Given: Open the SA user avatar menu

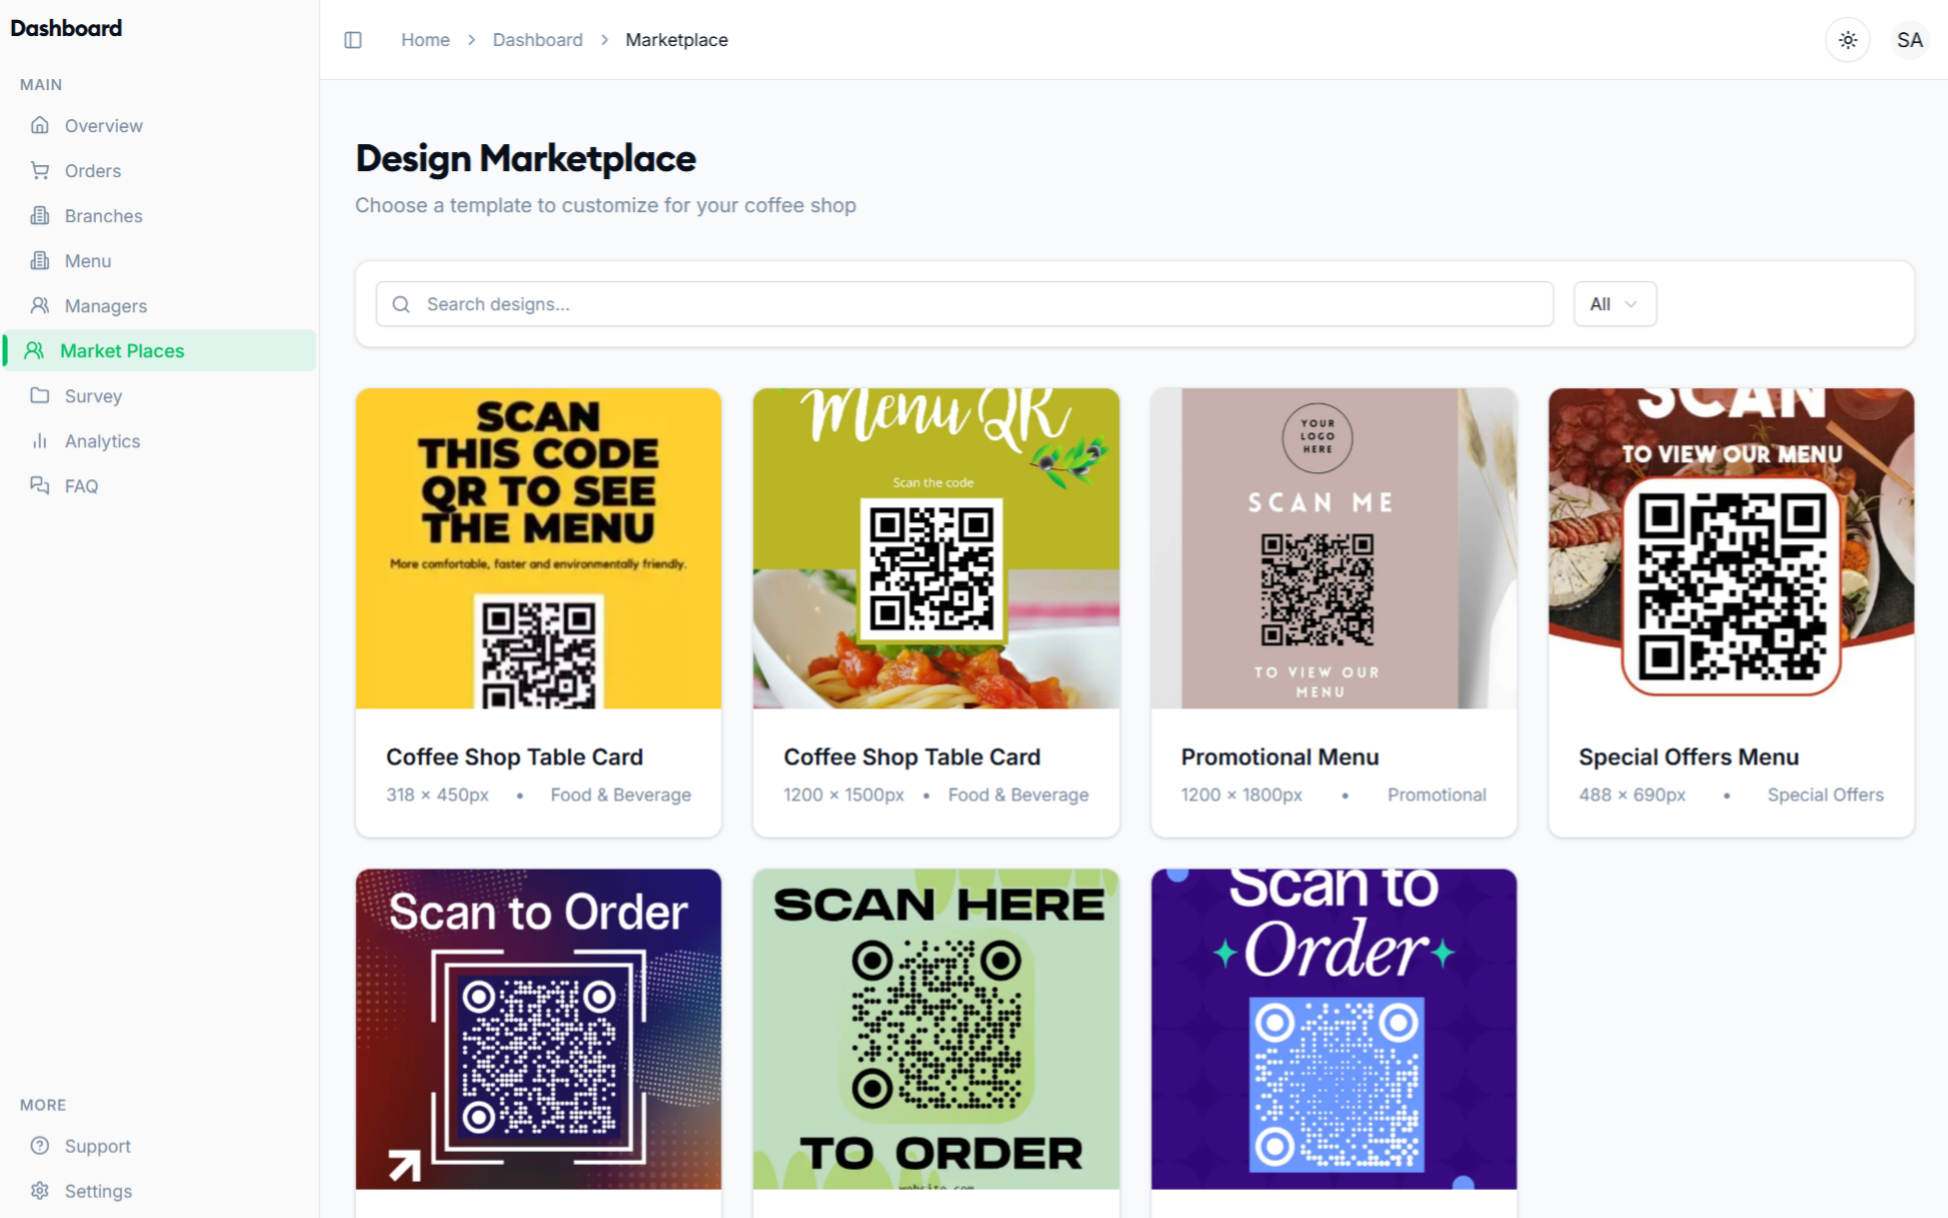Looking at the screenshot, I should coord(1909,40).
